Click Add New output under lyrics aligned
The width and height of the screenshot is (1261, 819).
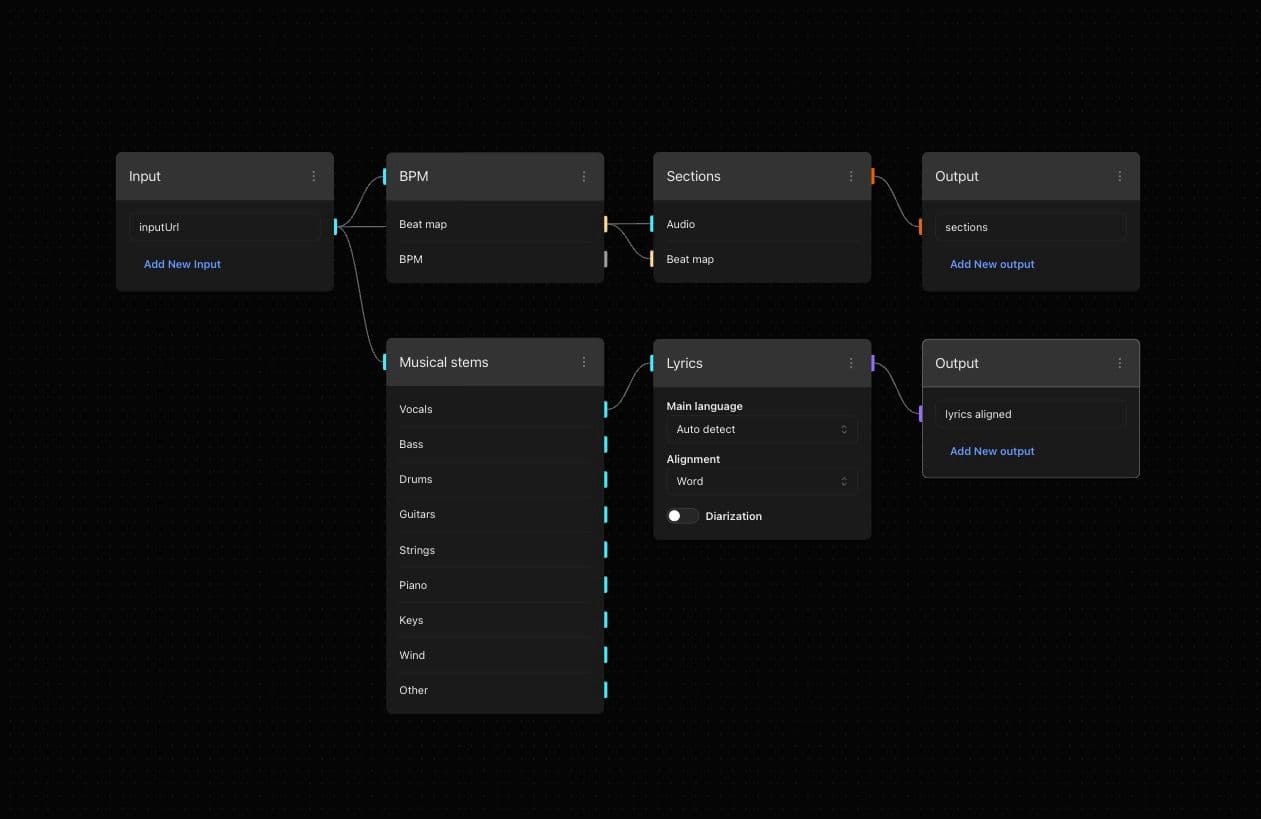click(x=992, y=451)
